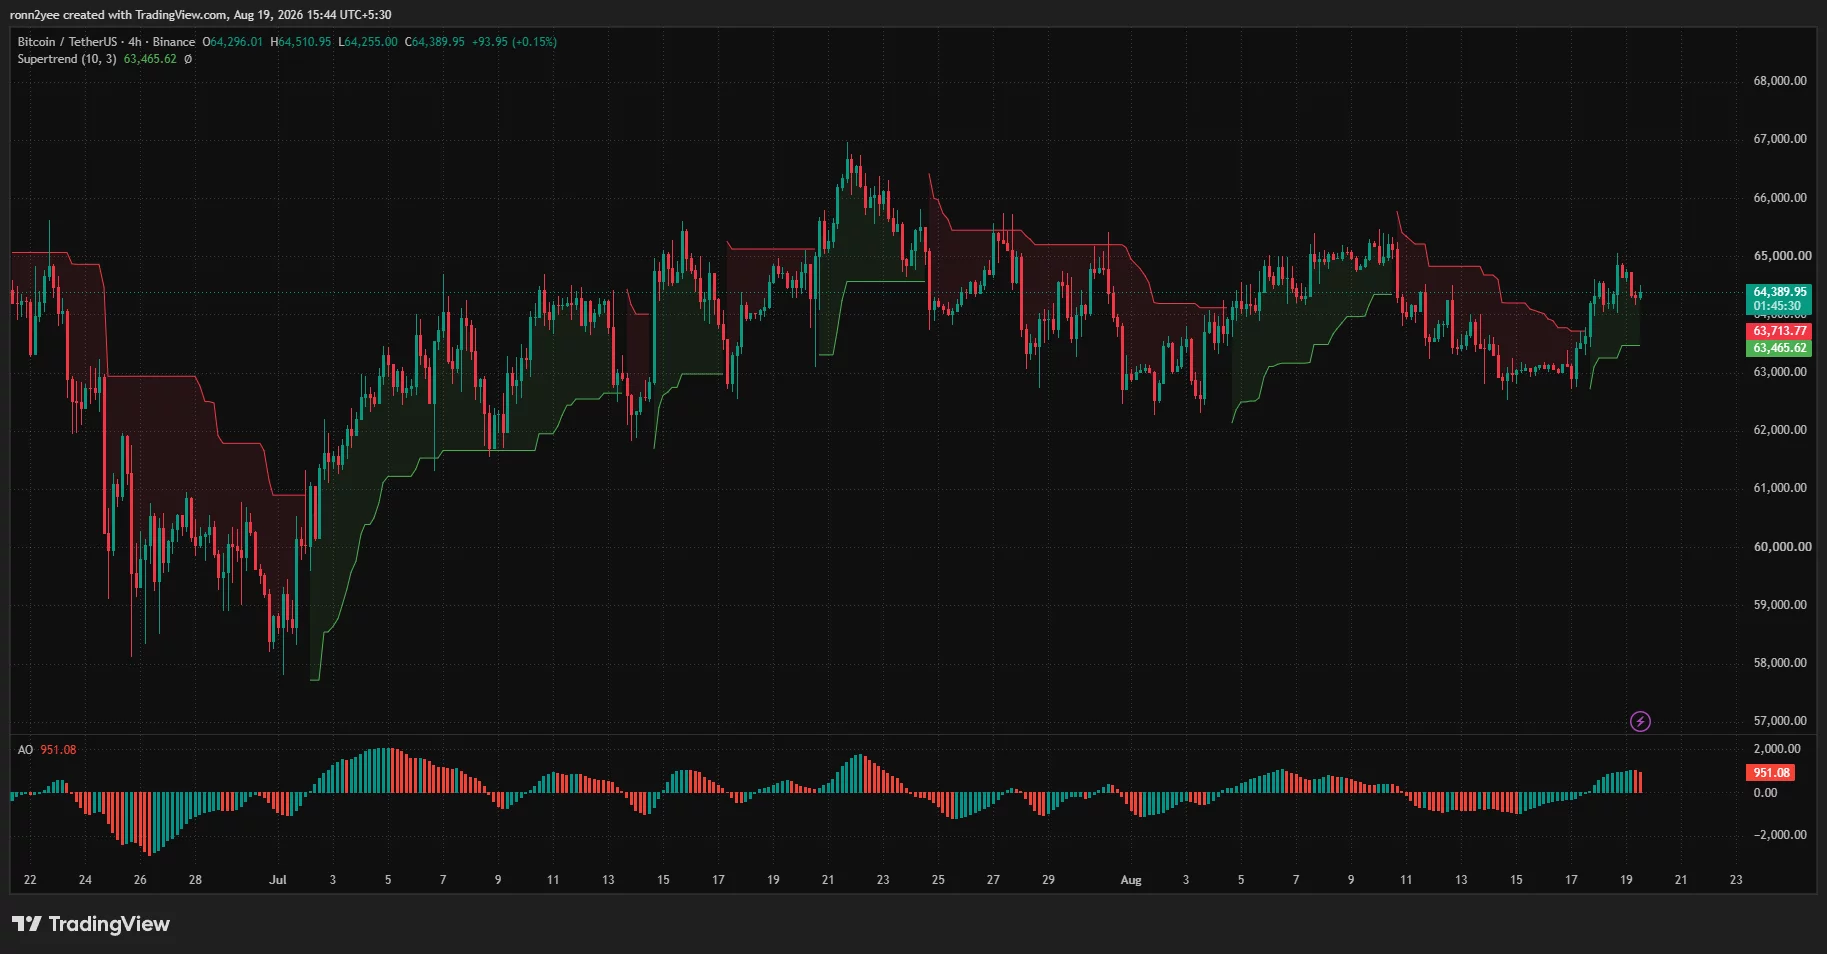The height and width of the screenshot is (954, 1827).
Task: Click the green 63,465.62 axis price label
Action: 1779,348
